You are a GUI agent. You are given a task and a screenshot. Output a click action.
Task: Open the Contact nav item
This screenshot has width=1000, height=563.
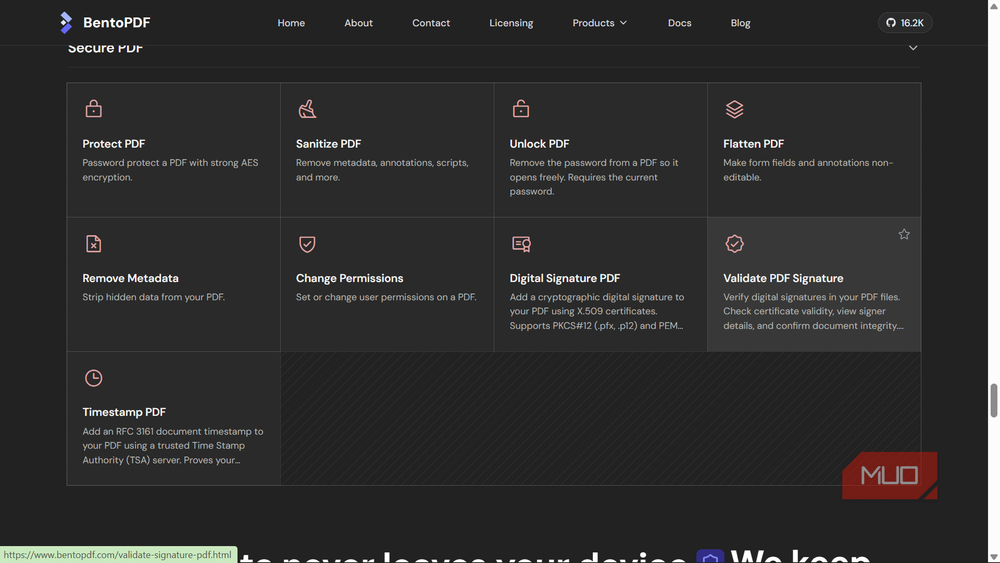click(430, 23)
